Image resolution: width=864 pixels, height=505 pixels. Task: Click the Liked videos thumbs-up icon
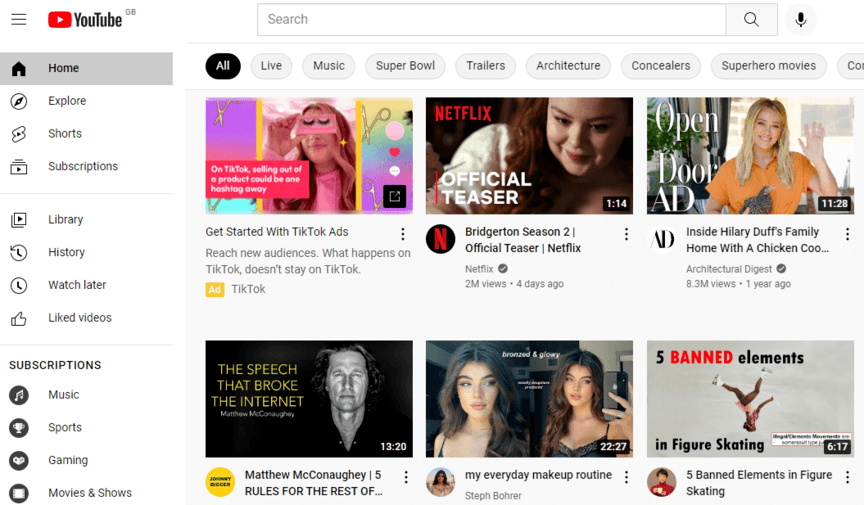tap(19, 318)
